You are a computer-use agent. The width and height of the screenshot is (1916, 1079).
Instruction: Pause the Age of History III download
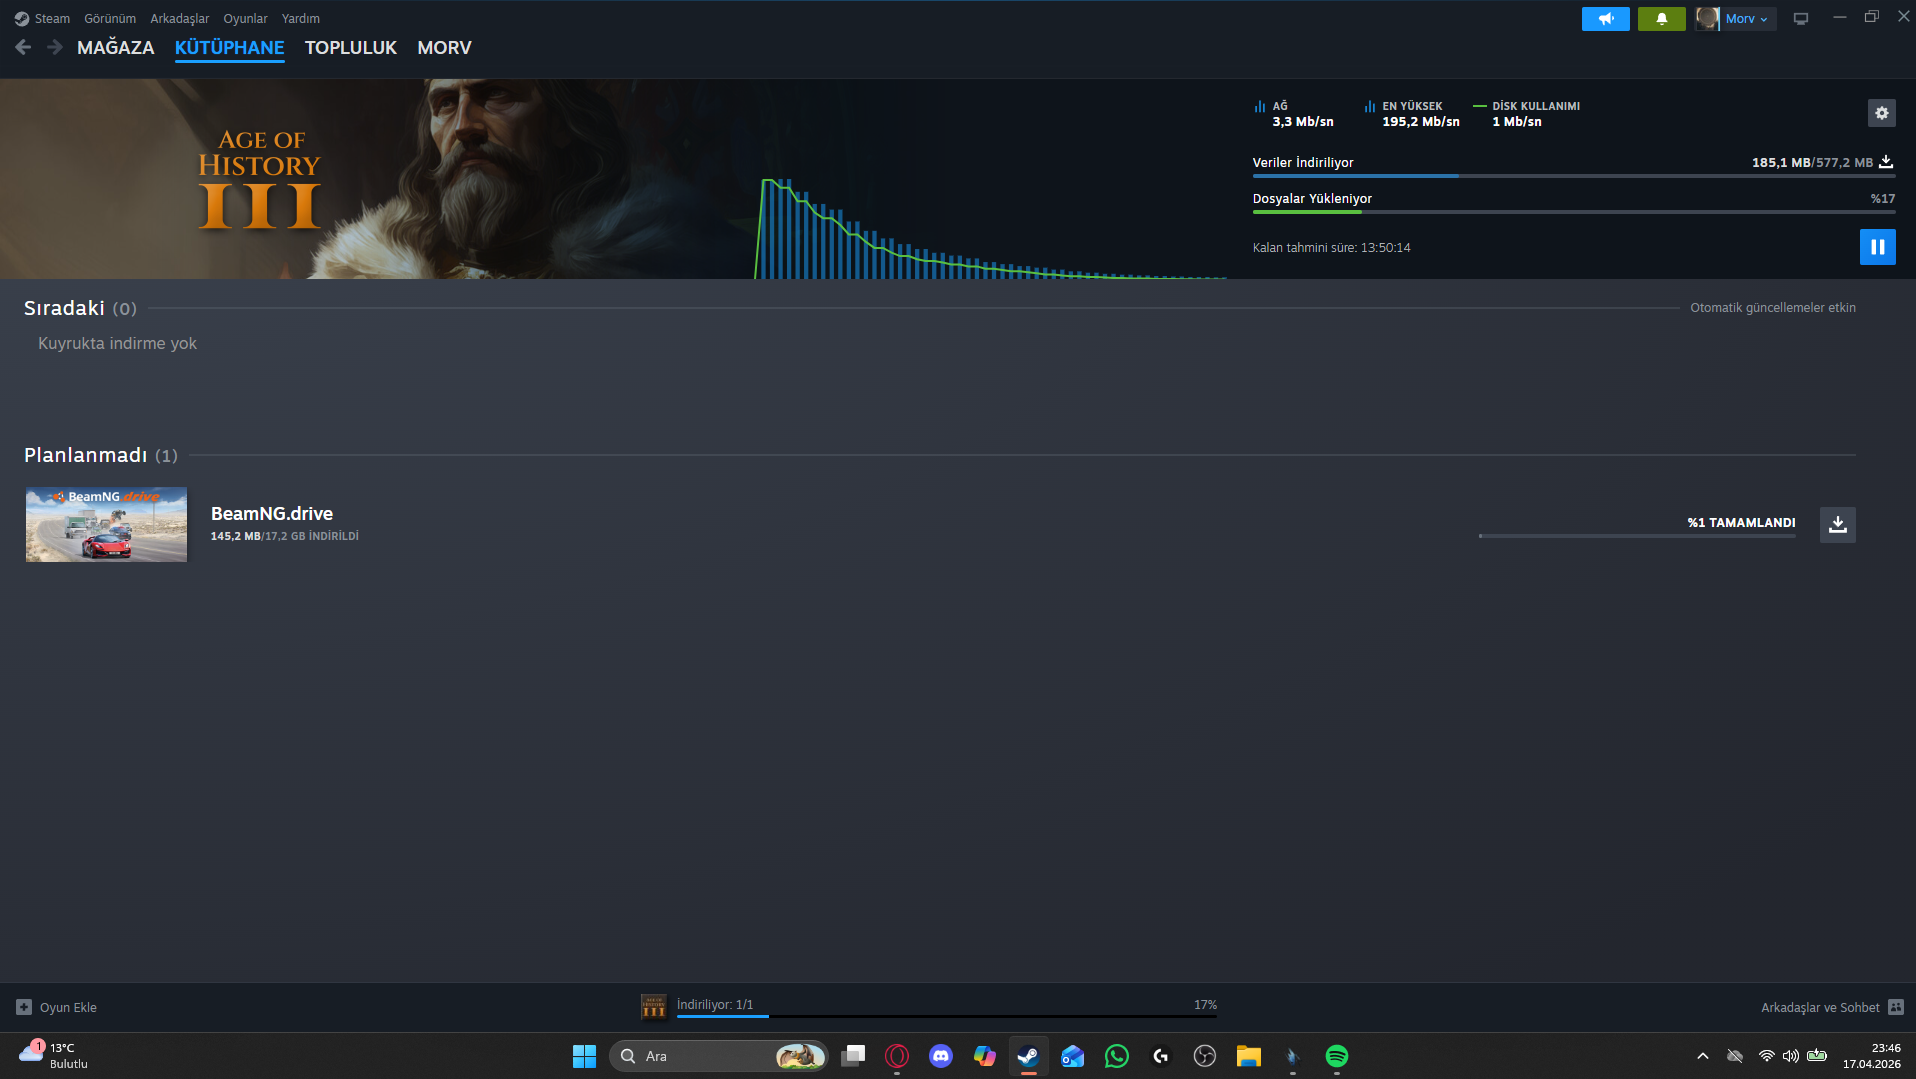point(1878,247)
